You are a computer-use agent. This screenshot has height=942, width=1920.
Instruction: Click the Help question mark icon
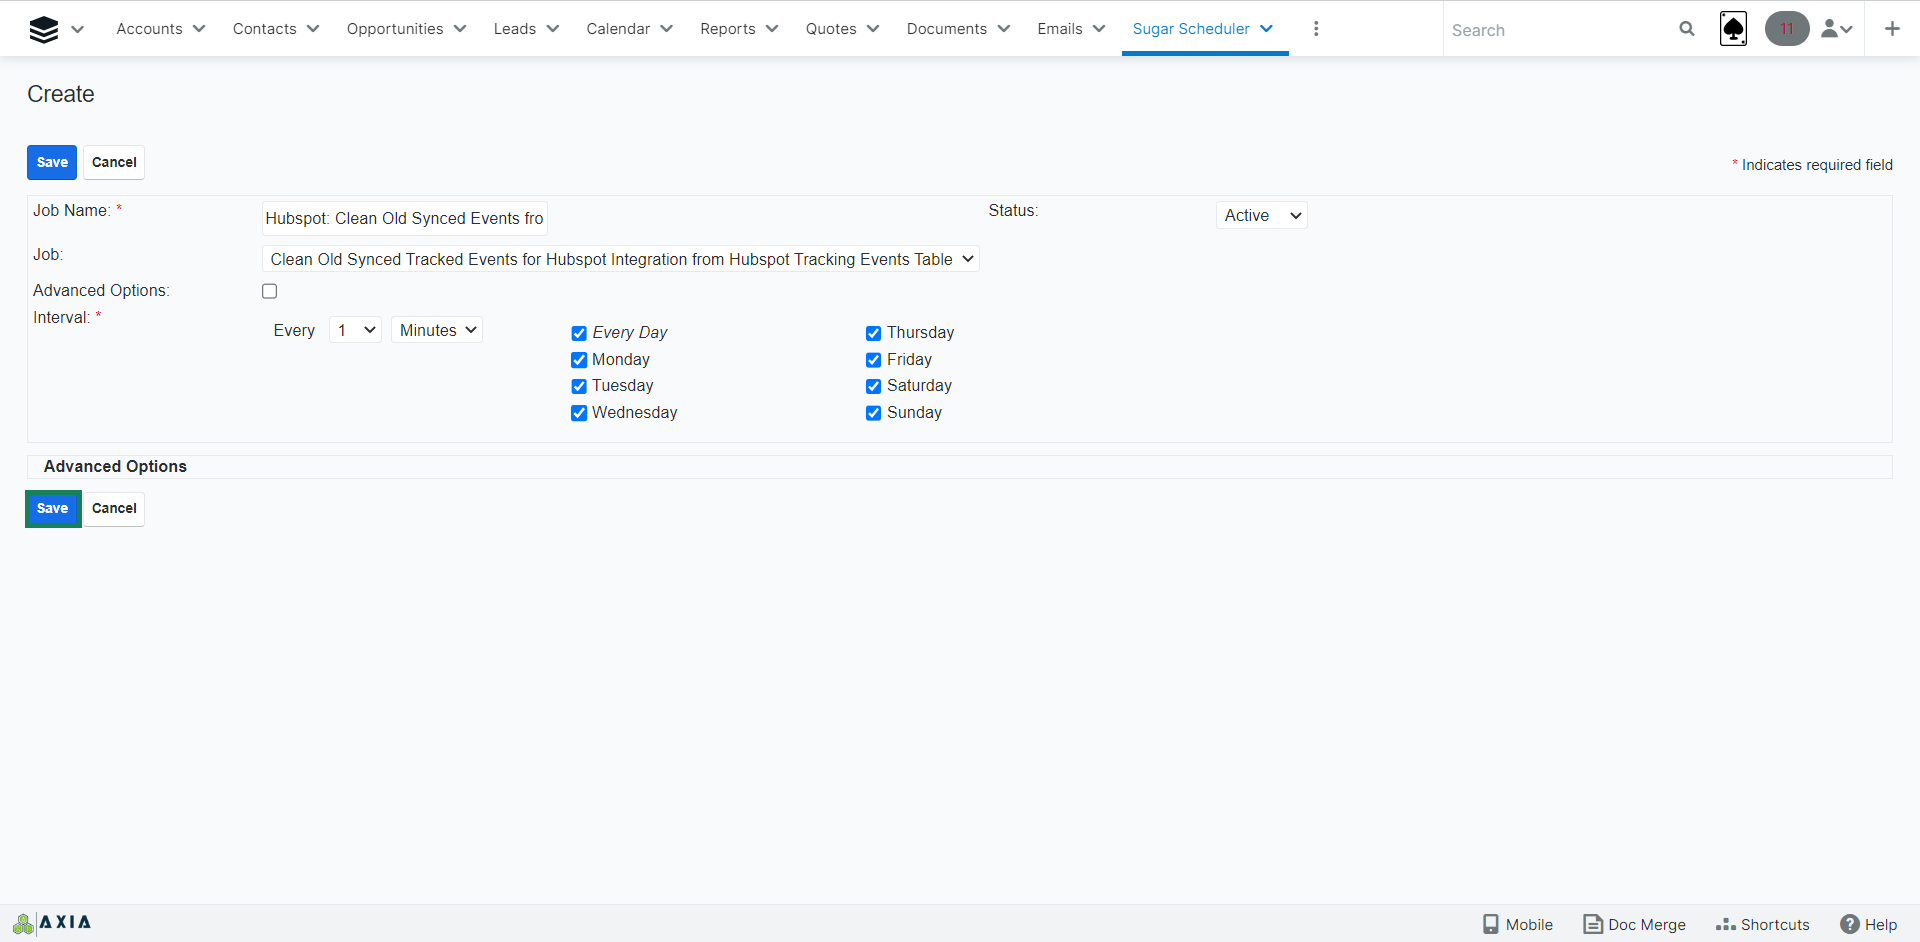1850,924
